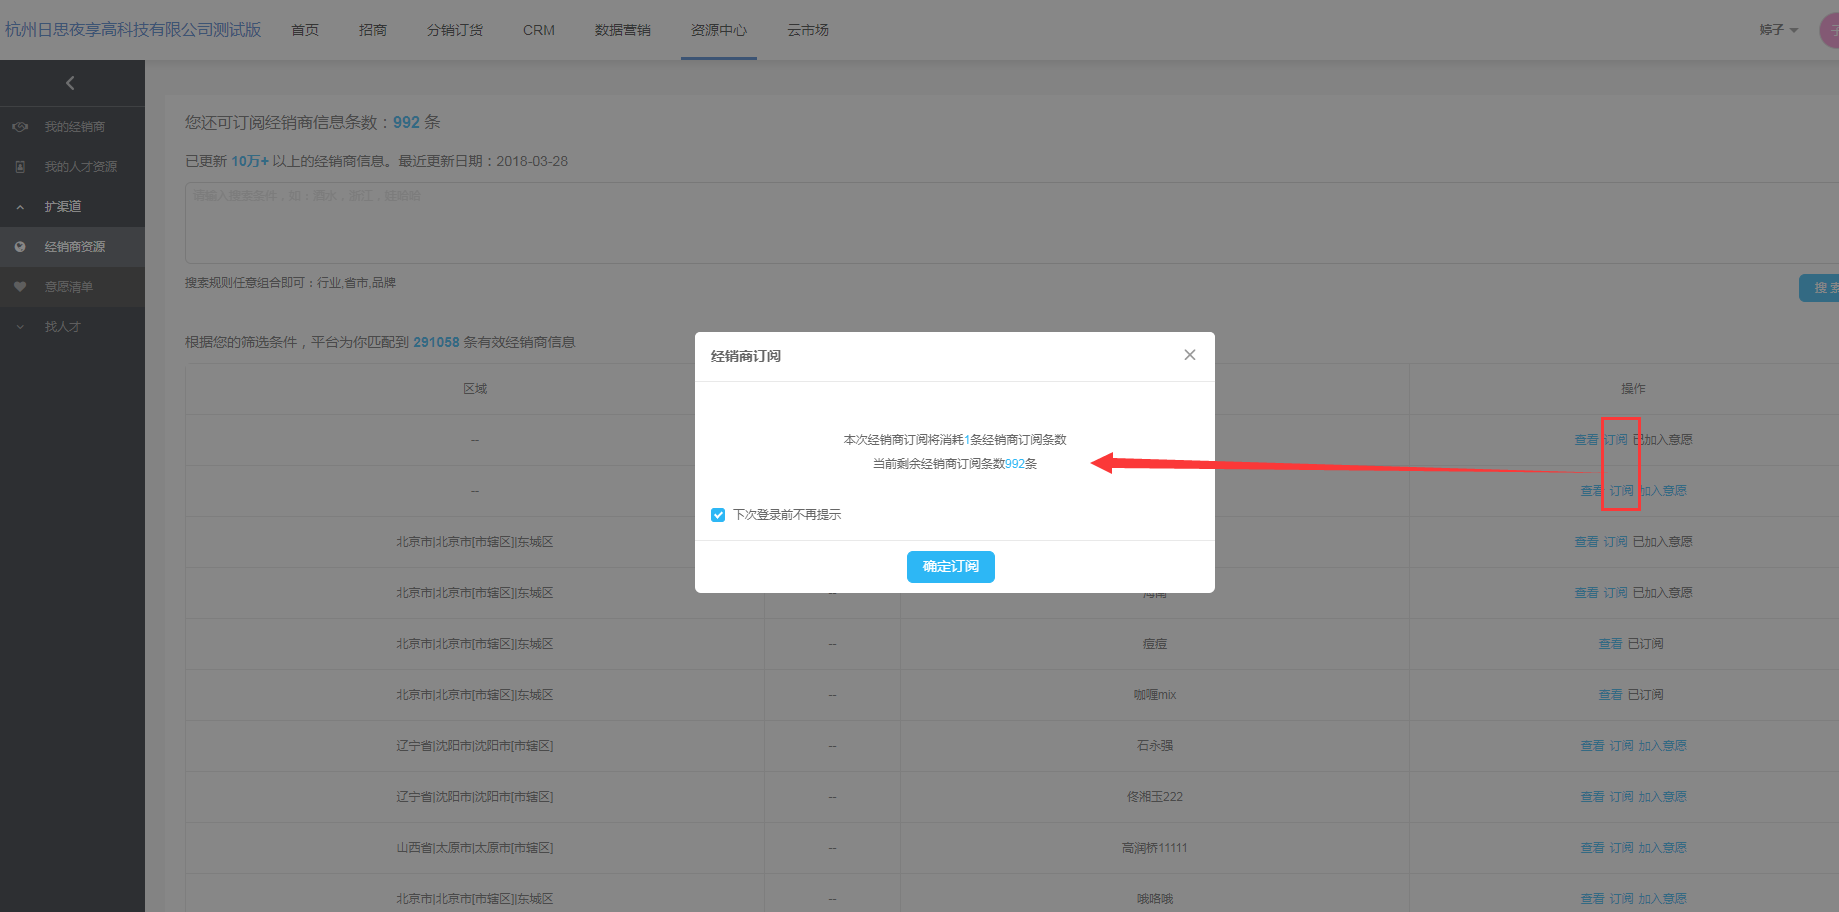Click 订阅 link in 石永强 row
The height and width of the screenshot is (912, 1839).
[x=1621, y=746]
